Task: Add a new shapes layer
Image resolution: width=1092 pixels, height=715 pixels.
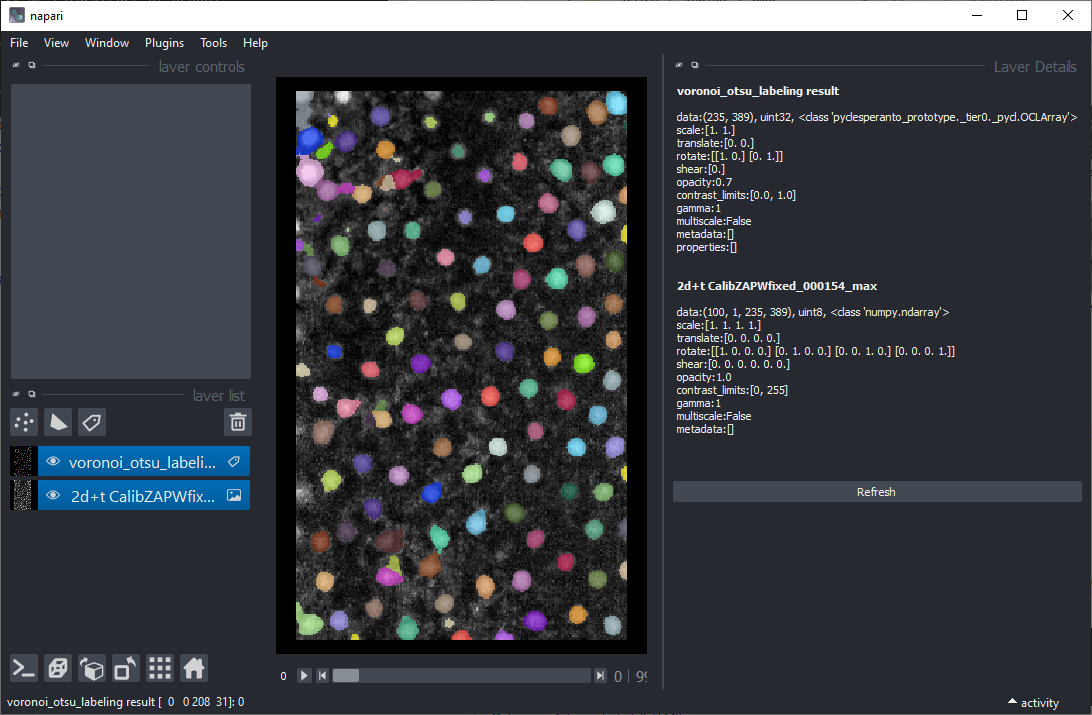Action: point(58,422)
